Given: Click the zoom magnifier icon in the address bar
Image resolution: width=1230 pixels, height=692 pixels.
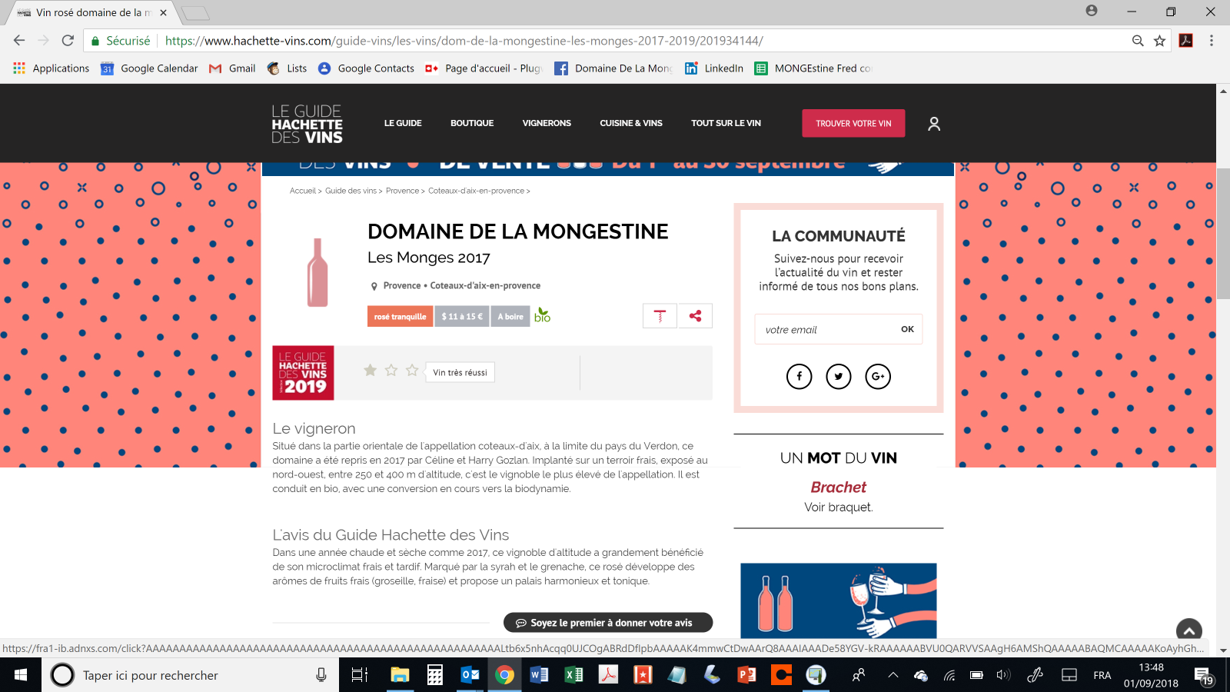Looking at the screenshot, I should pos(1138,41).
